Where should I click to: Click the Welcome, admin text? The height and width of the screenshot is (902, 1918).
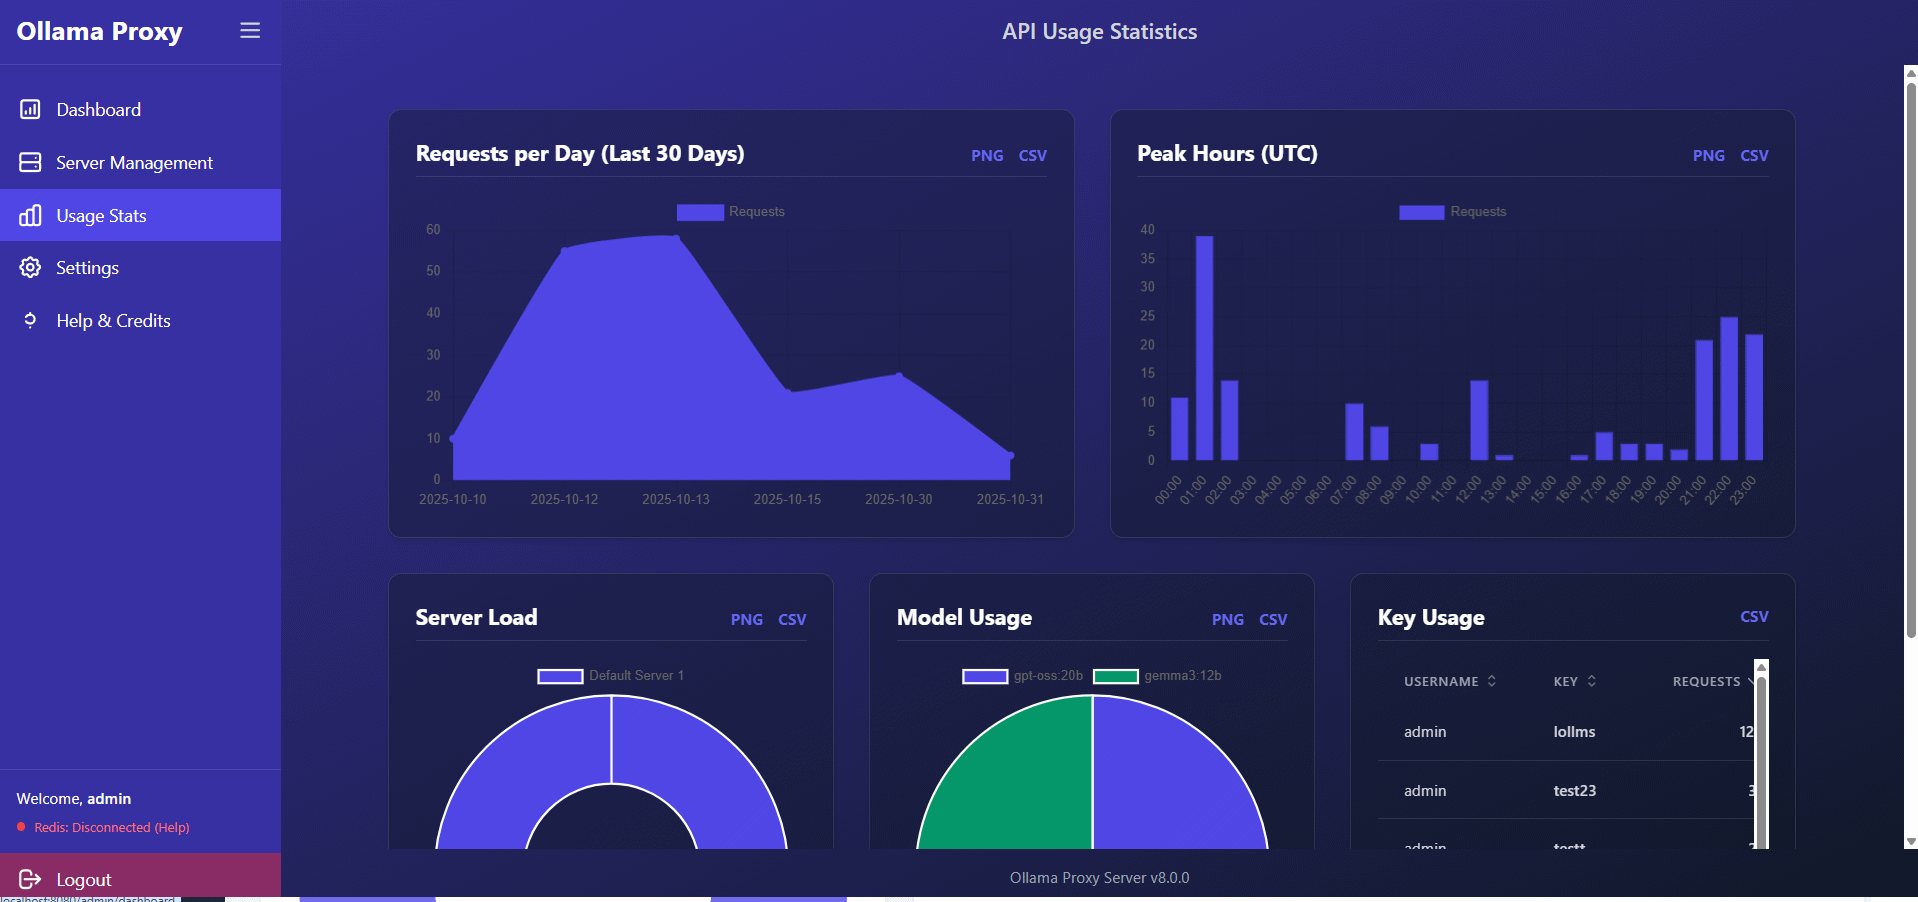click(74, 799)
